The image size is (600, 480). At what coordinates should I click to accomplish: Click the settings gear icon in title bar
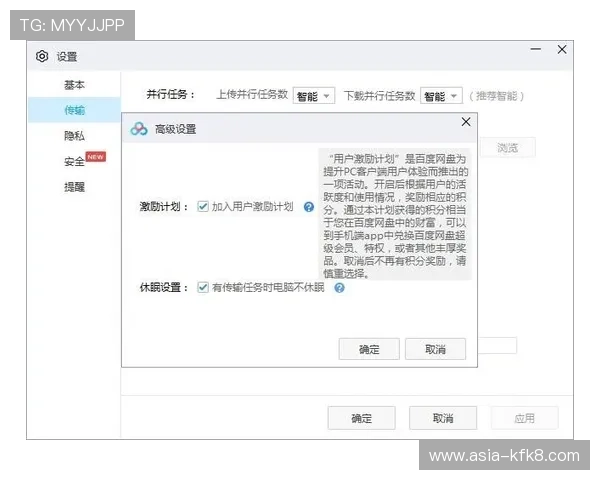[x=42, y=56]
